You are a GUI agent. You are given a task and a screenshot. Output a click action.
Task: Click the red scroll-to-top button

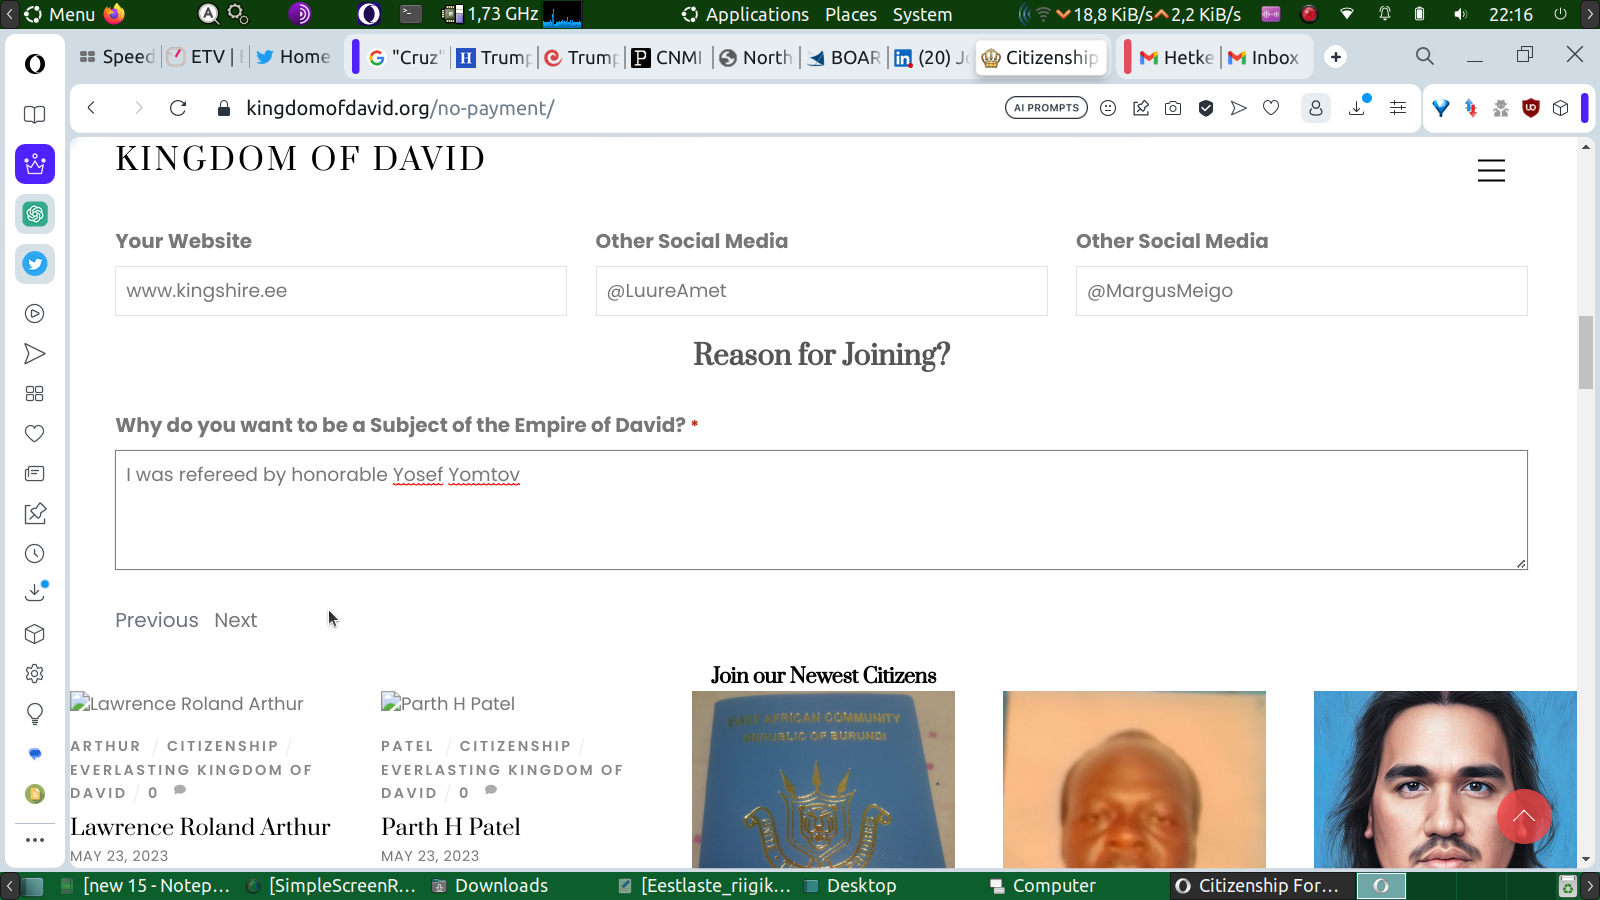(1524, 817)
